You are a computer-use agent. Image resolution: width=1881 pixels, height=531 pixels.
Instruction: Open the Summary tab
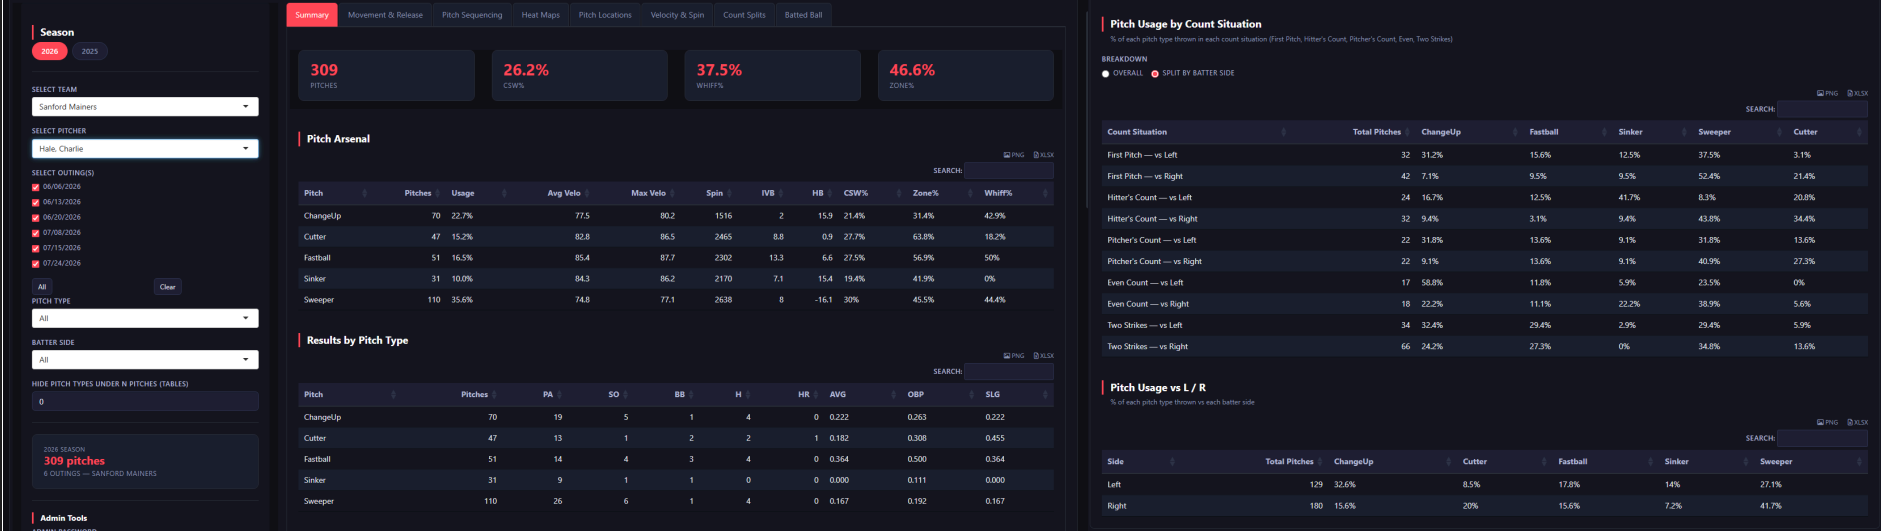tap(312, 15)
